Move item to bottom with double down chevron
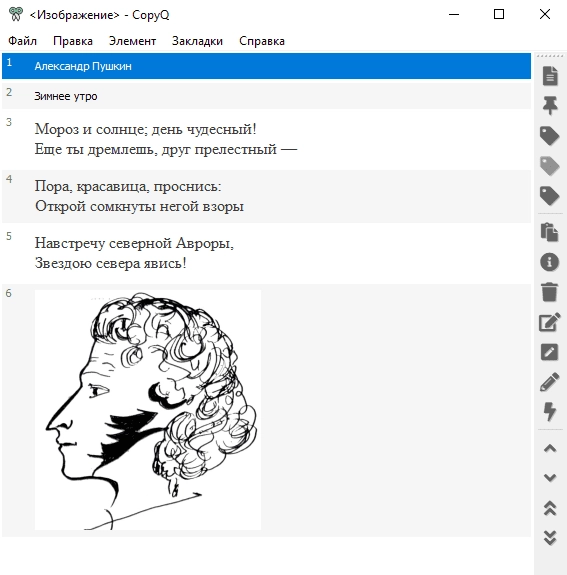This screenshot has height=575, width=567. (x=550, y=538)
